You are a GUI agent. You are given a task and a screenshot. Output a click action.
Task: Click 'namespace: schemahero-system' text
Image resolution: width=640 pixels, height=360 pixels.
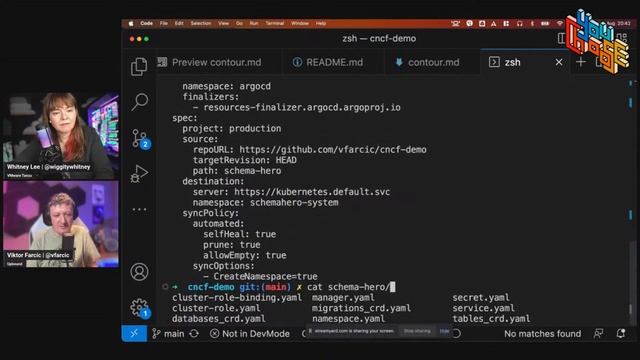(265, 202)
